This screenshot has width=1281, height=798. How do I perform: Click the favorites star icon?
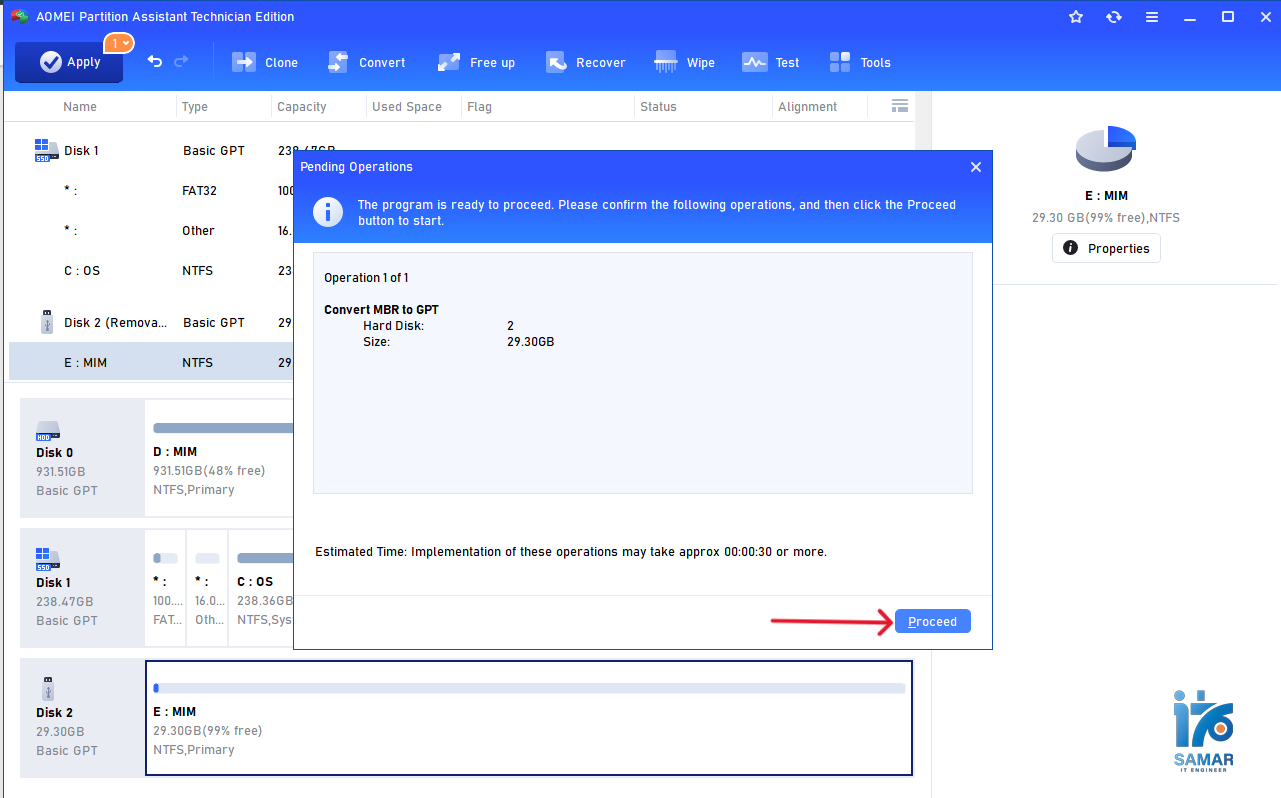click(1076, 17)
